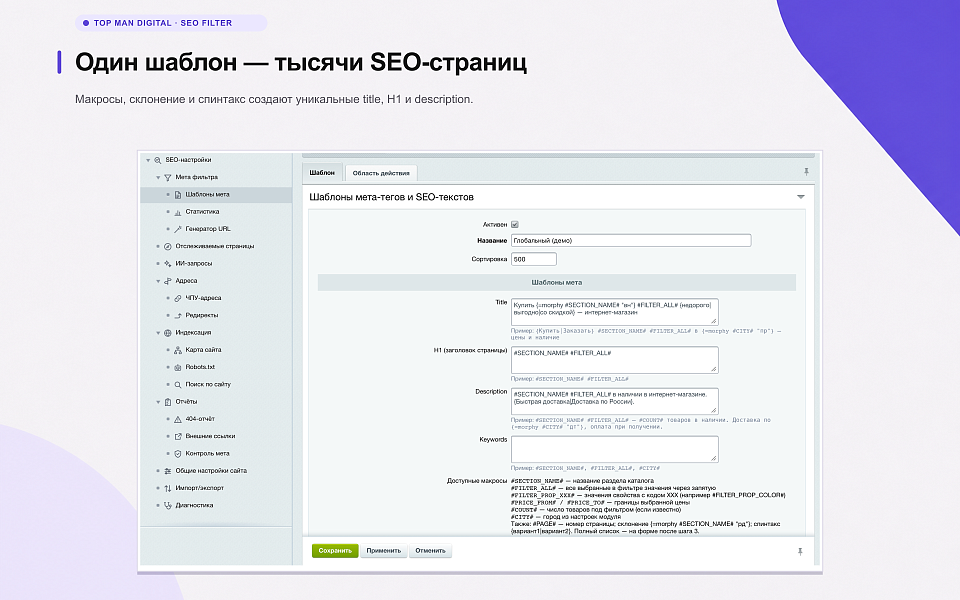
Task: Click the Применить button
Action: pyautogui.click(x=383, y=551)
